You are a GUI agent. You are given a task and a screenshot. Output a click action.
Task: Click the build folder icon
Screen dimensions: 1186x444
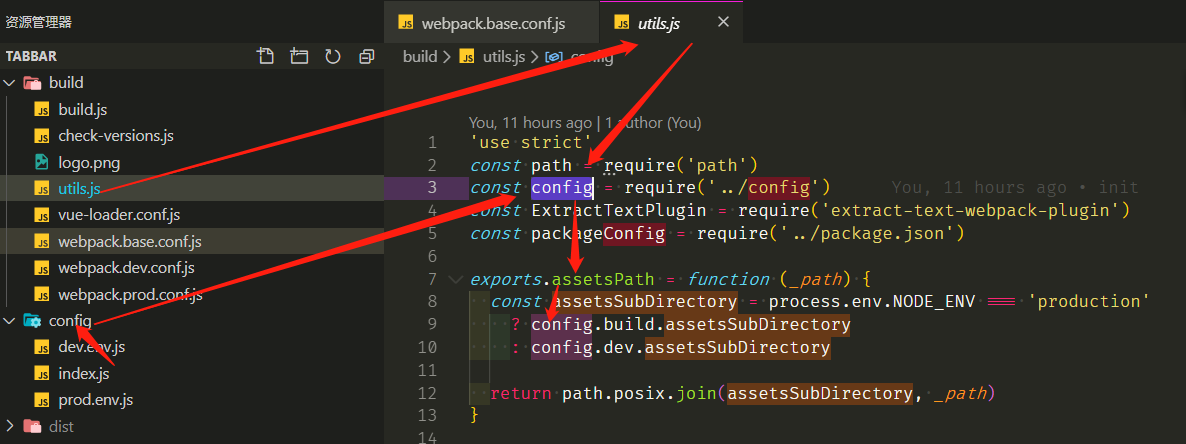pos(32,82)
